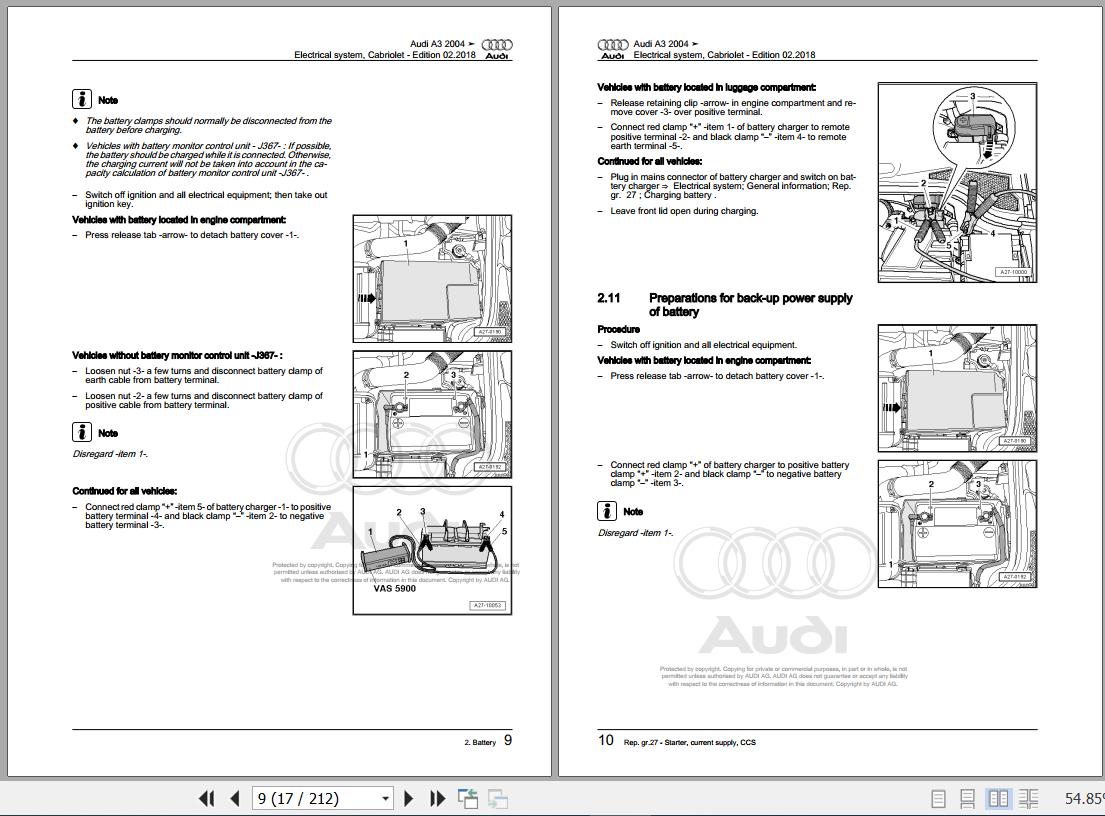The width and height of the screenshot is (1105, 816).
Task: Click heading '2.11 Preparations for back-up power supply'
Action: 724,304
